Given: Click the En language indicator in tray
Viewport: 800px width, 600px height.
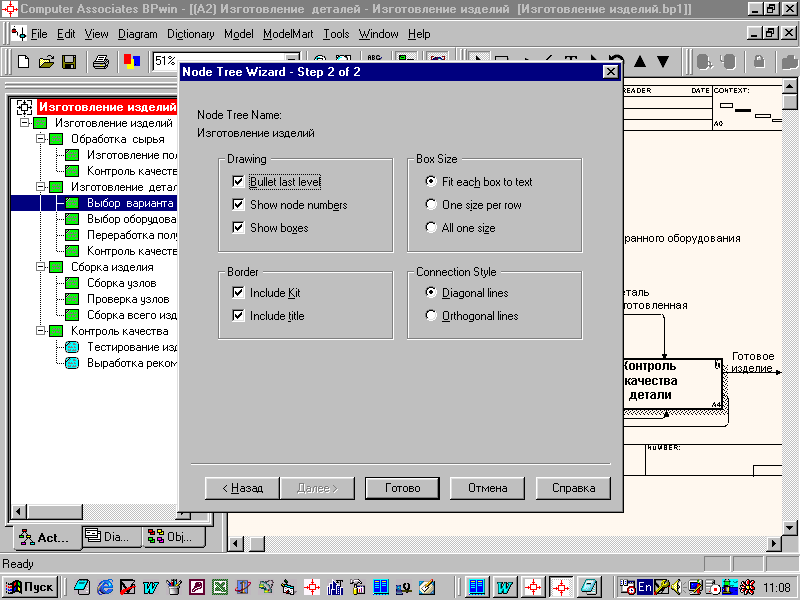Looking at the screenshot, I should click(645, 587).
